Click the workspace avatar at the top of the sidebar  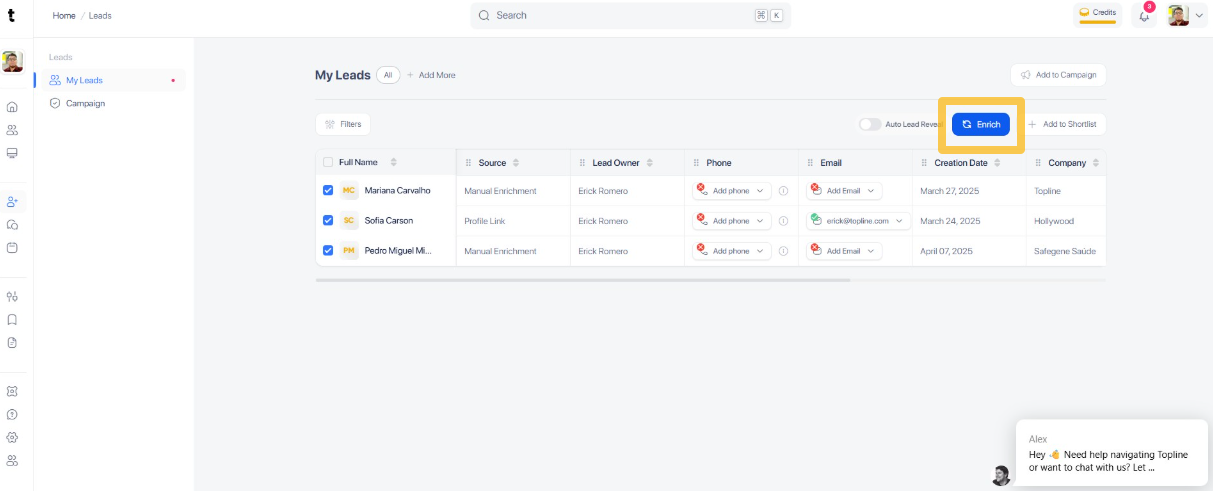click(12, 62)
